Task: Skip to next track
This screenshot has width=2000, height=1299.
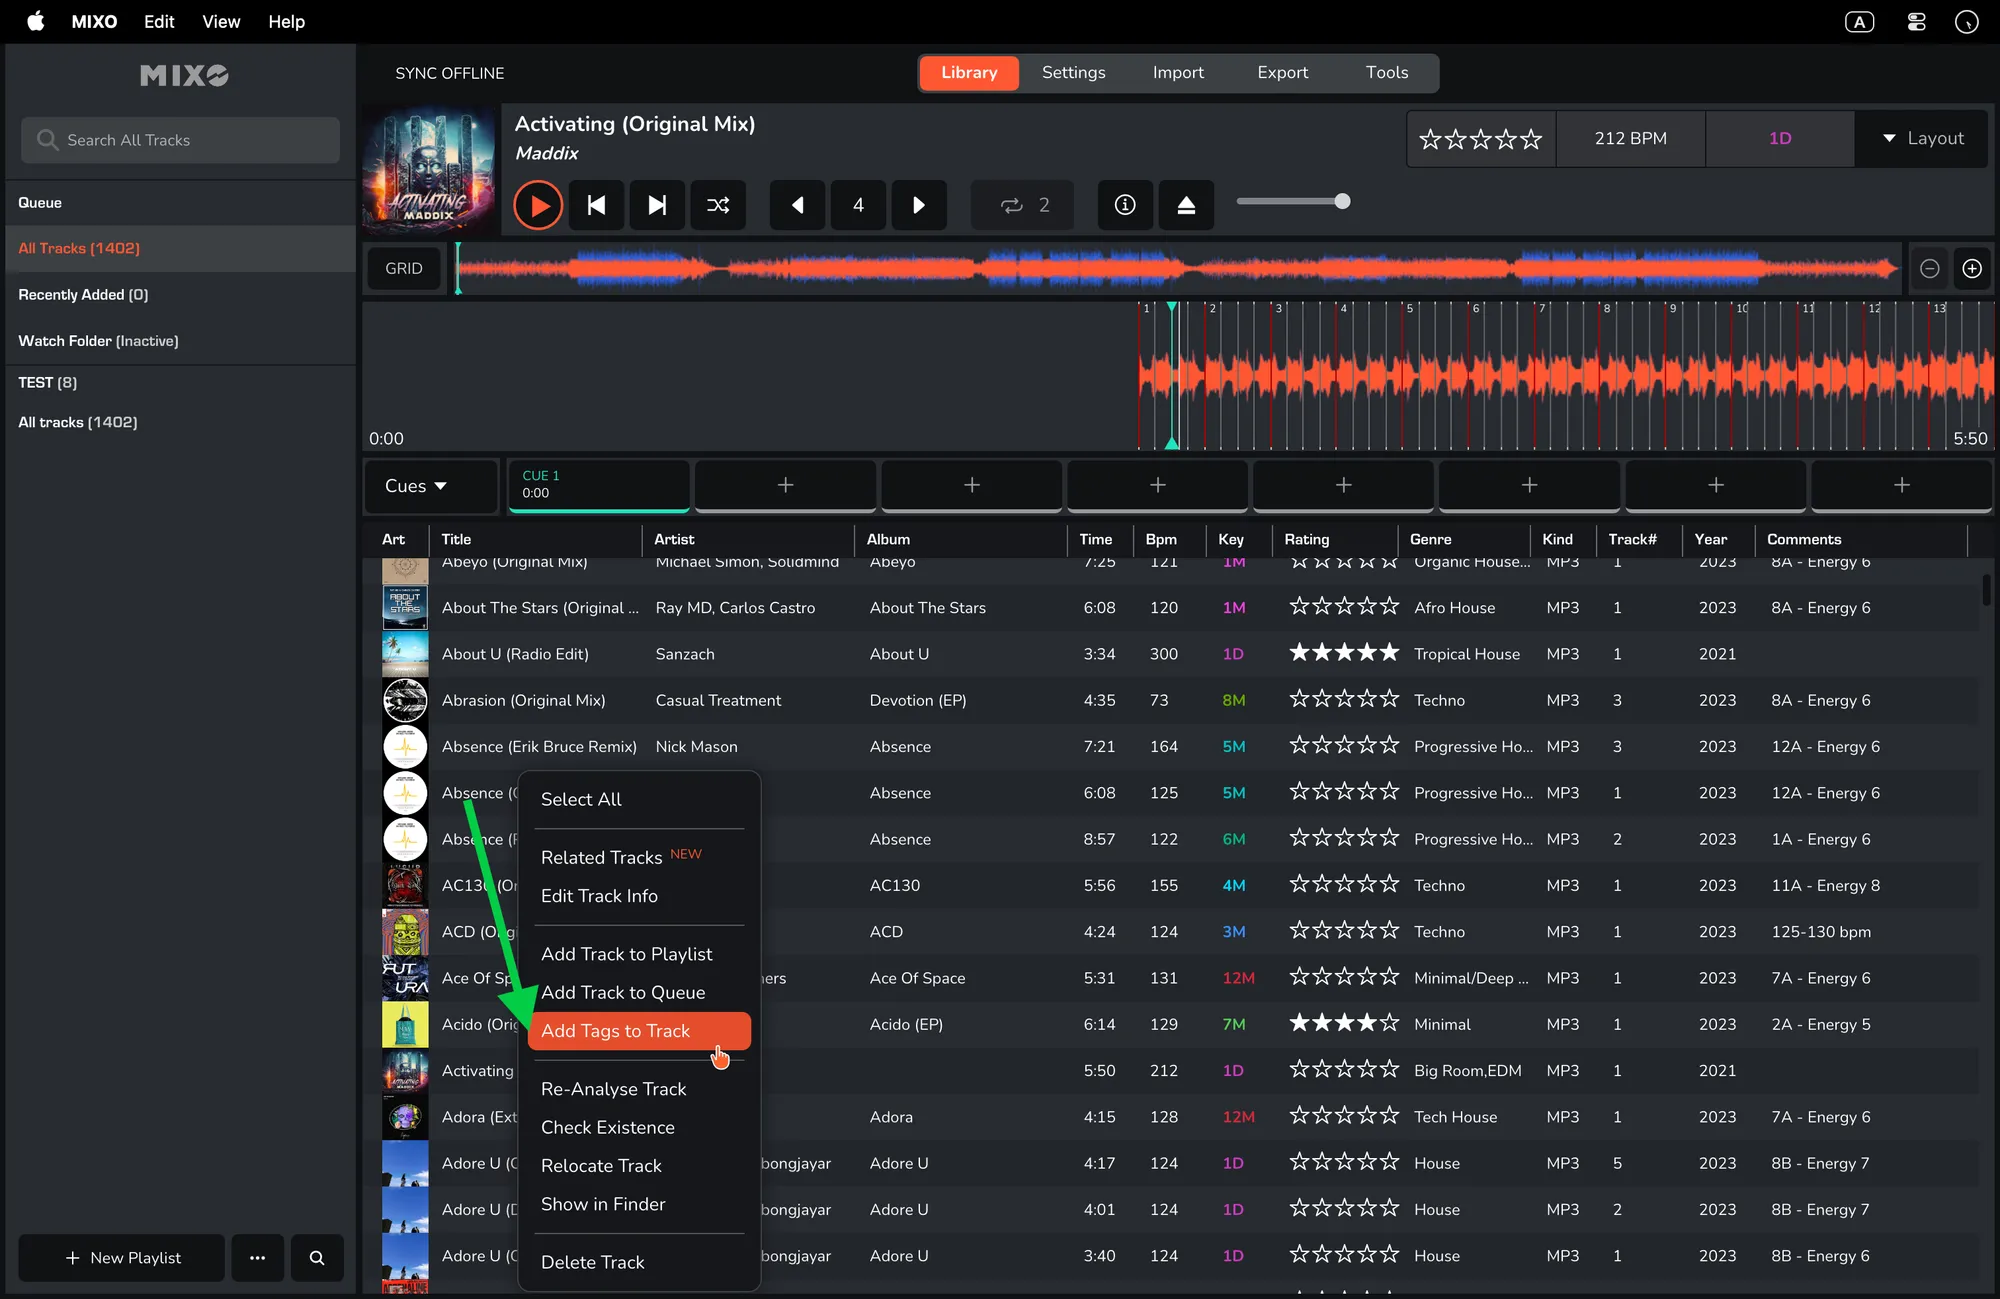Action: click(657, 205)
